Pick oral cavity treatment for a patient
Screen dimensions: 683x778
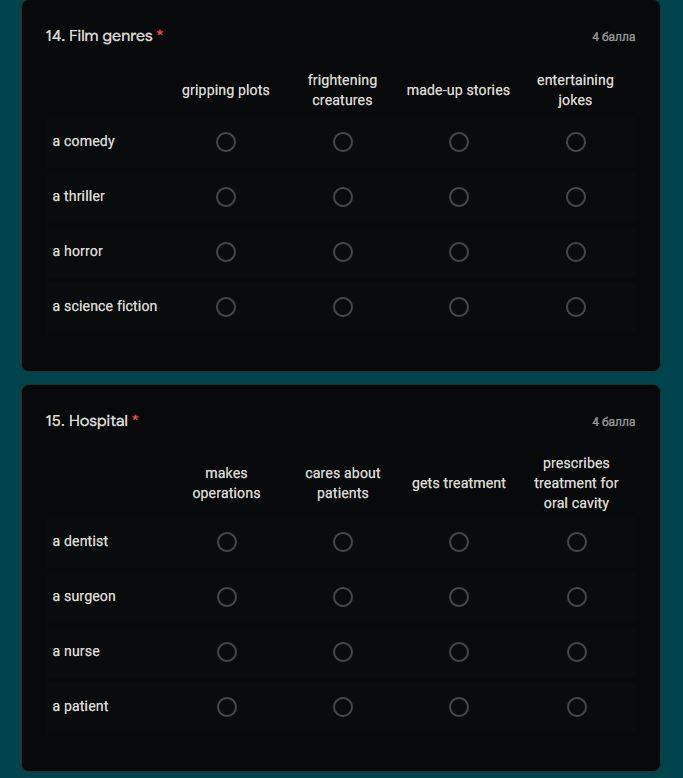576,707
